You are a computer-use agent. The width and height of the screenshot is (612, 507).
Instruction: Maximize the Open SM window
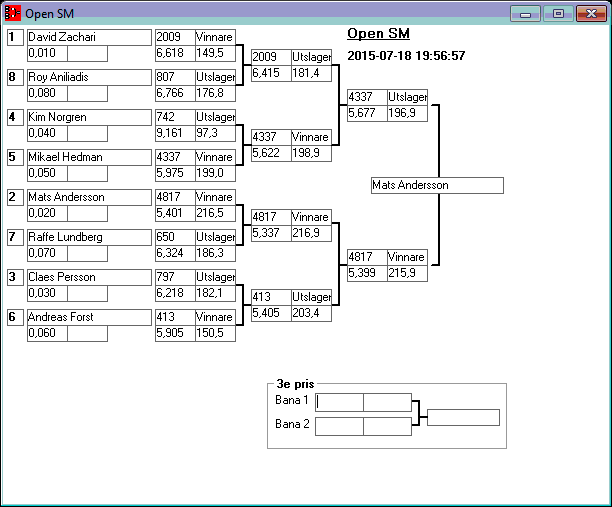point(558,14)
